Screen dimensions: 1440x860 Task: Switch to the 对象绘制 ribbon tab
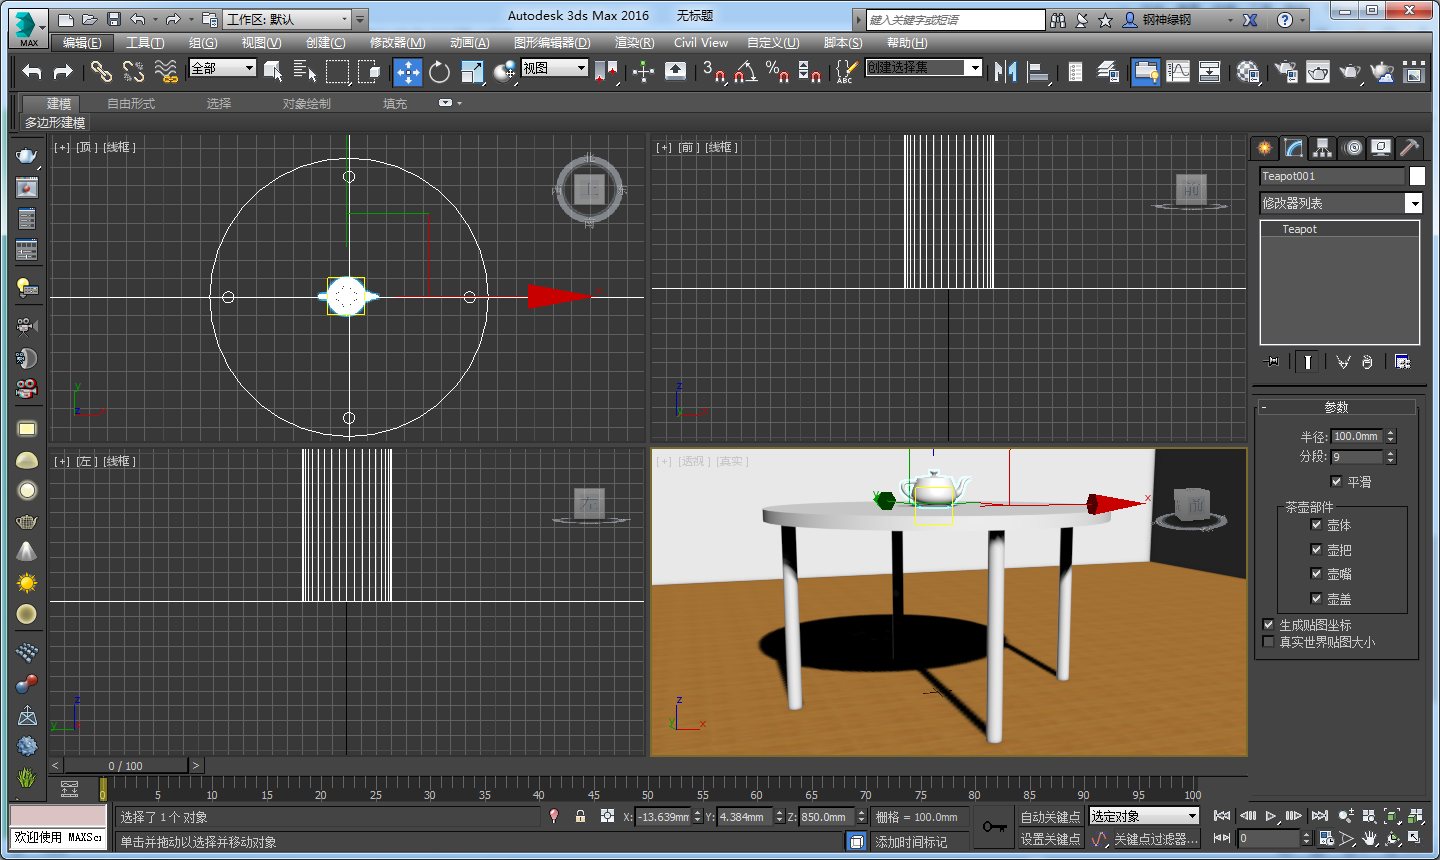click(306, 104)
